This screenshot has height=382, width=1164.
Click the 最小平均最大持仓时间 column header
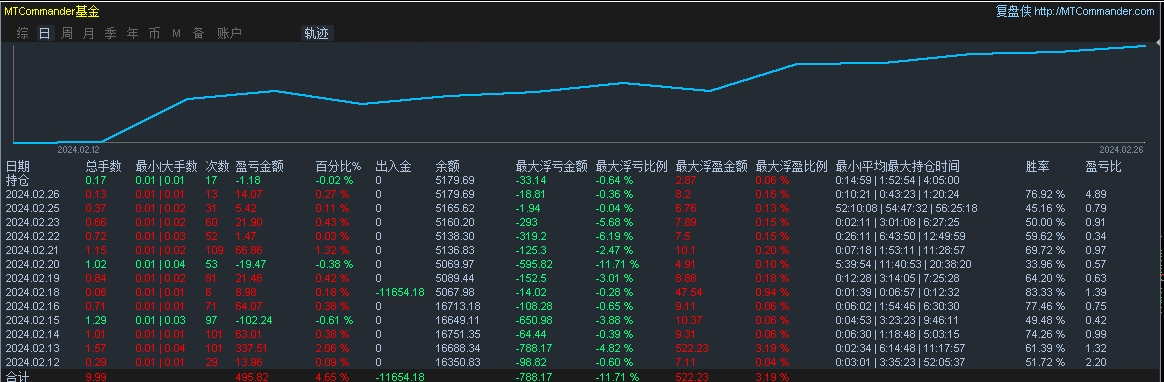tap(897, 167)
